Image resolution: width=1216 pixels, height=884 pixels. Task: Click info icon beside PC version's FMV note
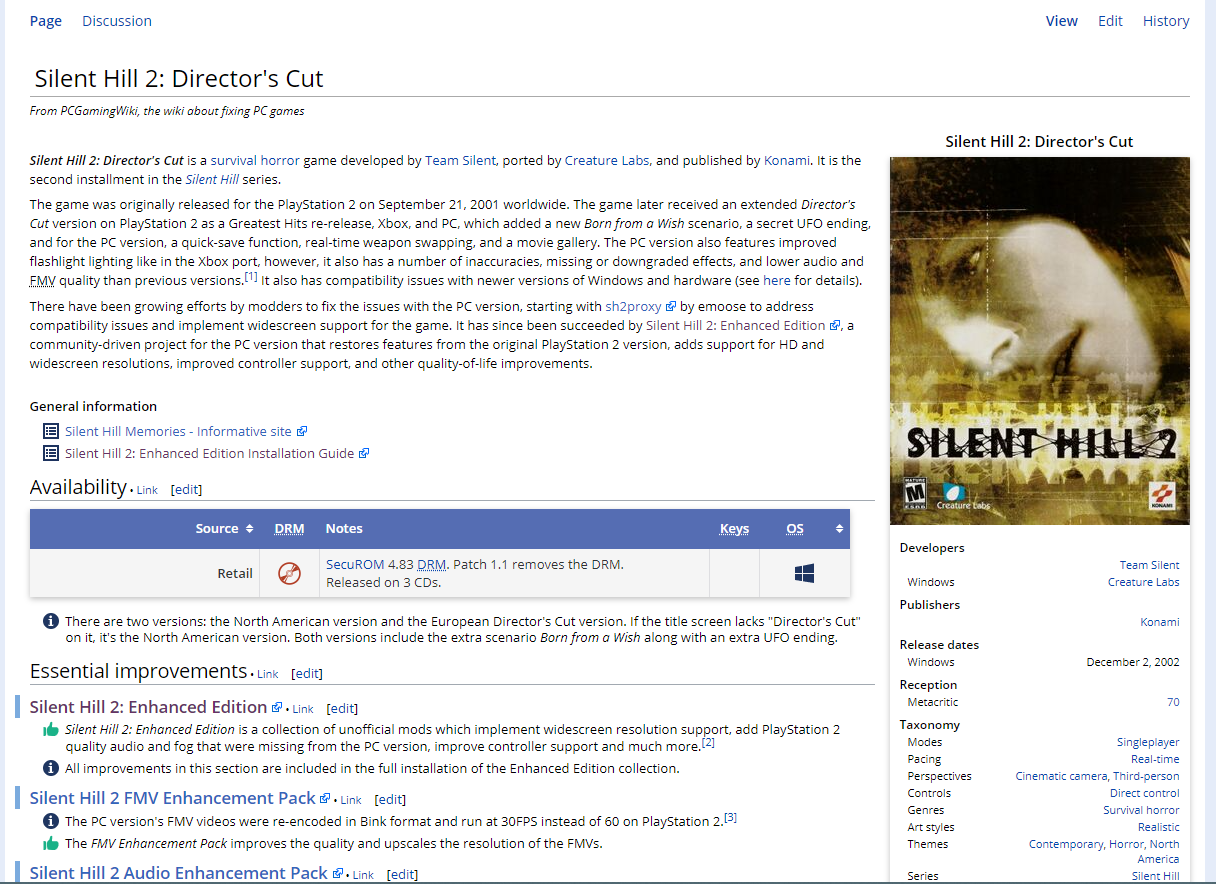(x=51, y=820)
